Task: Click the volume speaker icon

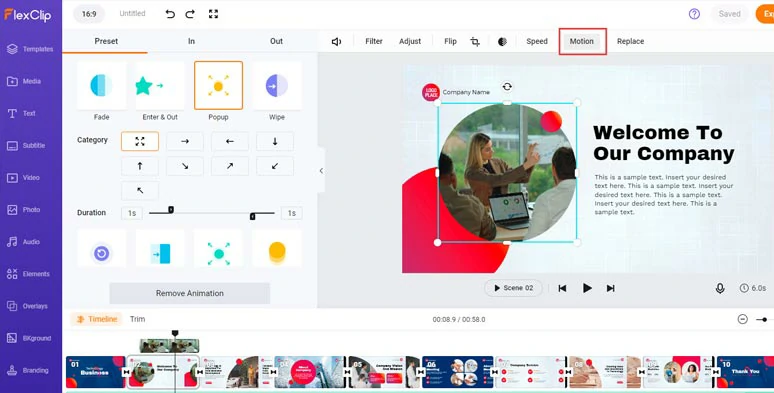Action: tap(336, 41)
